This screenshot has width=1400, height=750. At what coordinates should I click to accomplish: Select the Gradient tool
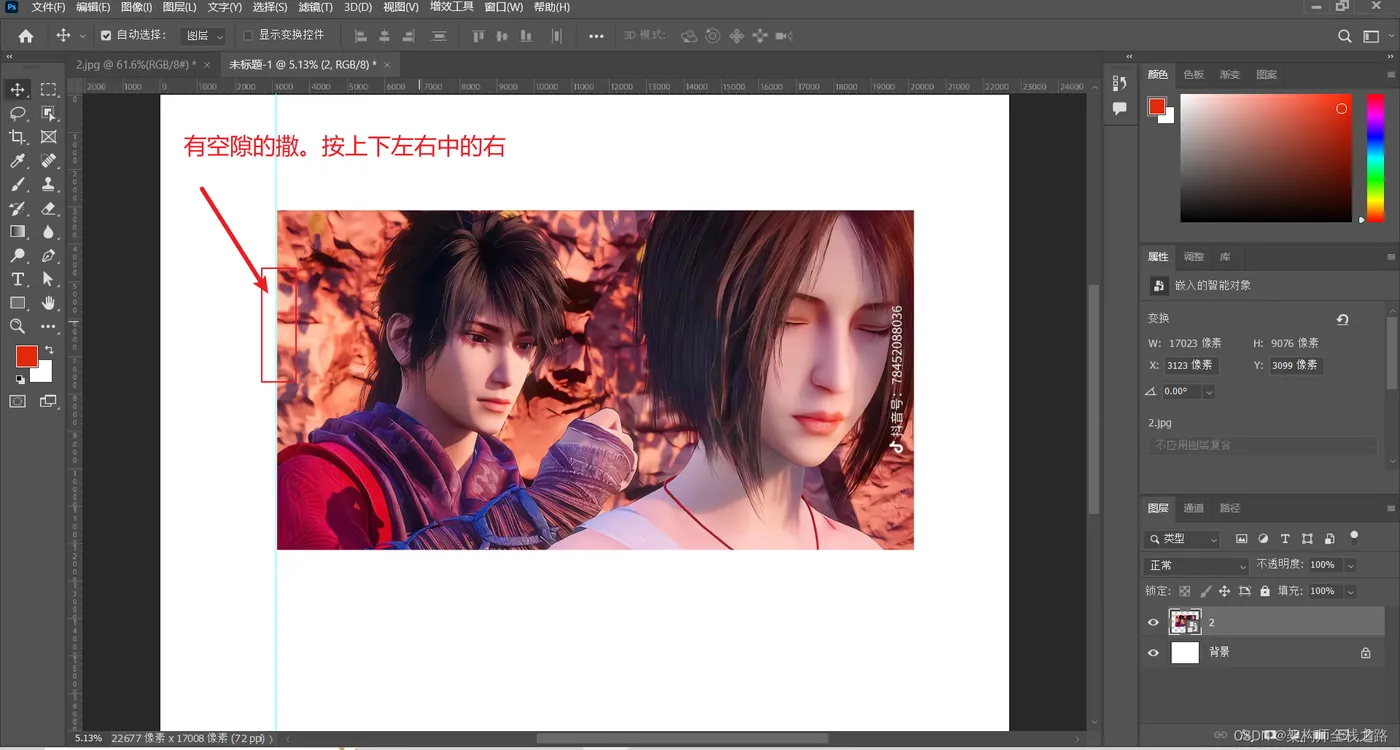pos(18,232)
